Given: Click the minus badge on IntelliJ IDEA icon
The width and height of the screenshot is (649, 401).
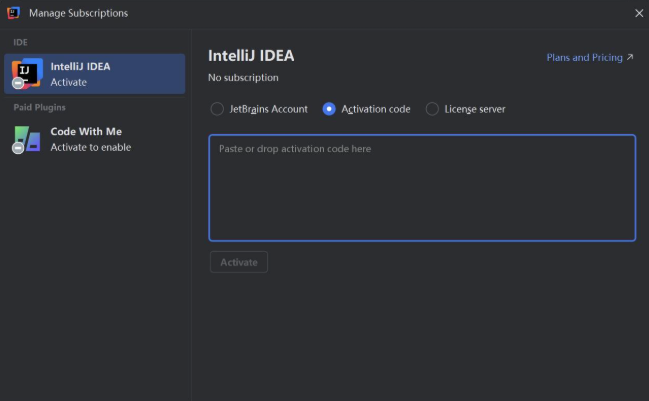Looking at the screenshot, I should [18, 83].
